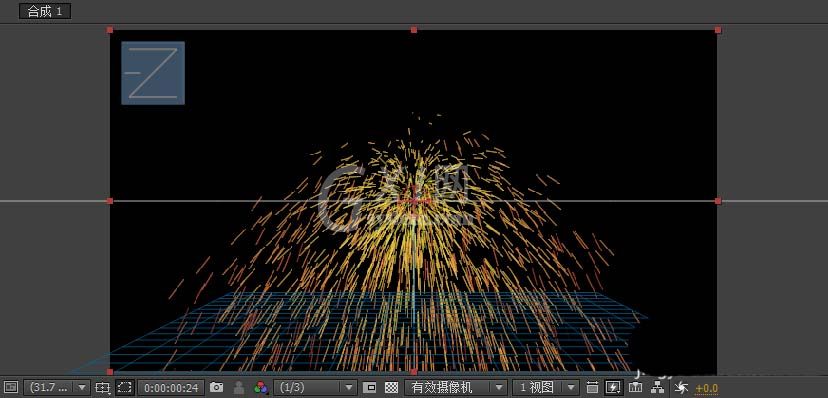Open the 有效摄像机 3D view dropdown
Image resolution: width=828 pixels, height=398 pixels.
[456, 387]
